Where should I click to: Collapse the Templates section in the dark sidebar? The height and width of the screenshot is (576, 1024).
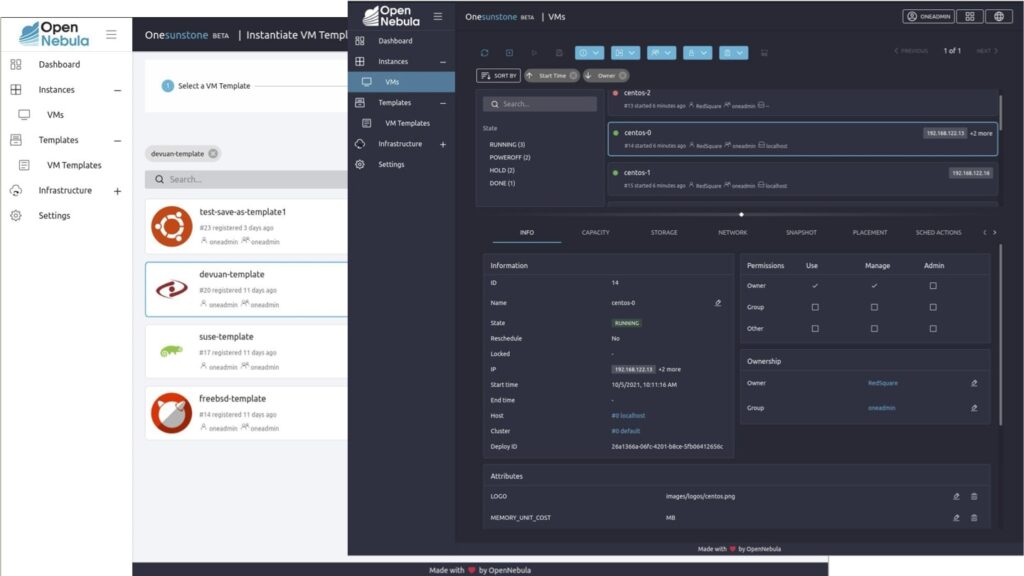coord(443,103)
